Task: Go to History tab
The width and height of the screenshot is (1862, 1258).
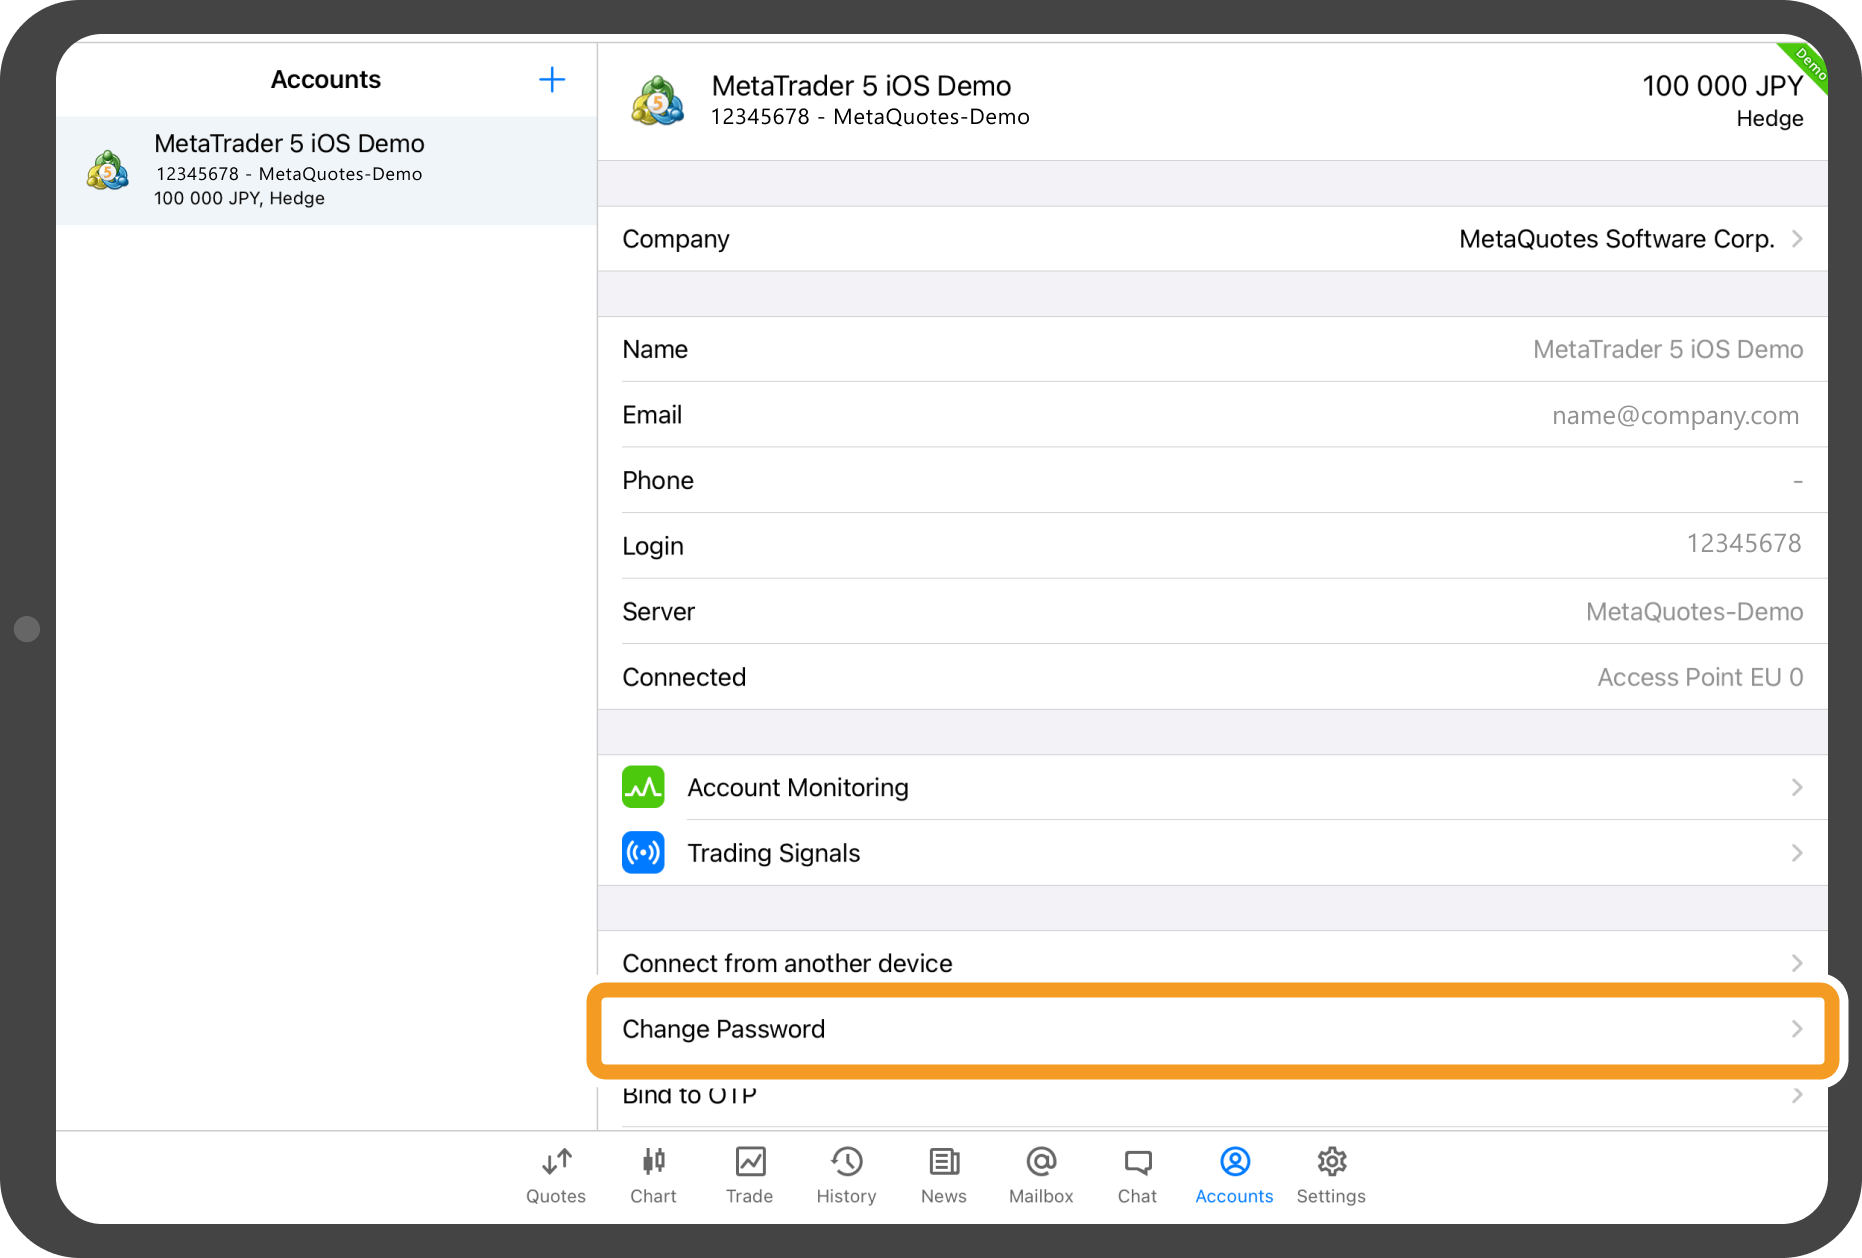Action: [846, 1175]
